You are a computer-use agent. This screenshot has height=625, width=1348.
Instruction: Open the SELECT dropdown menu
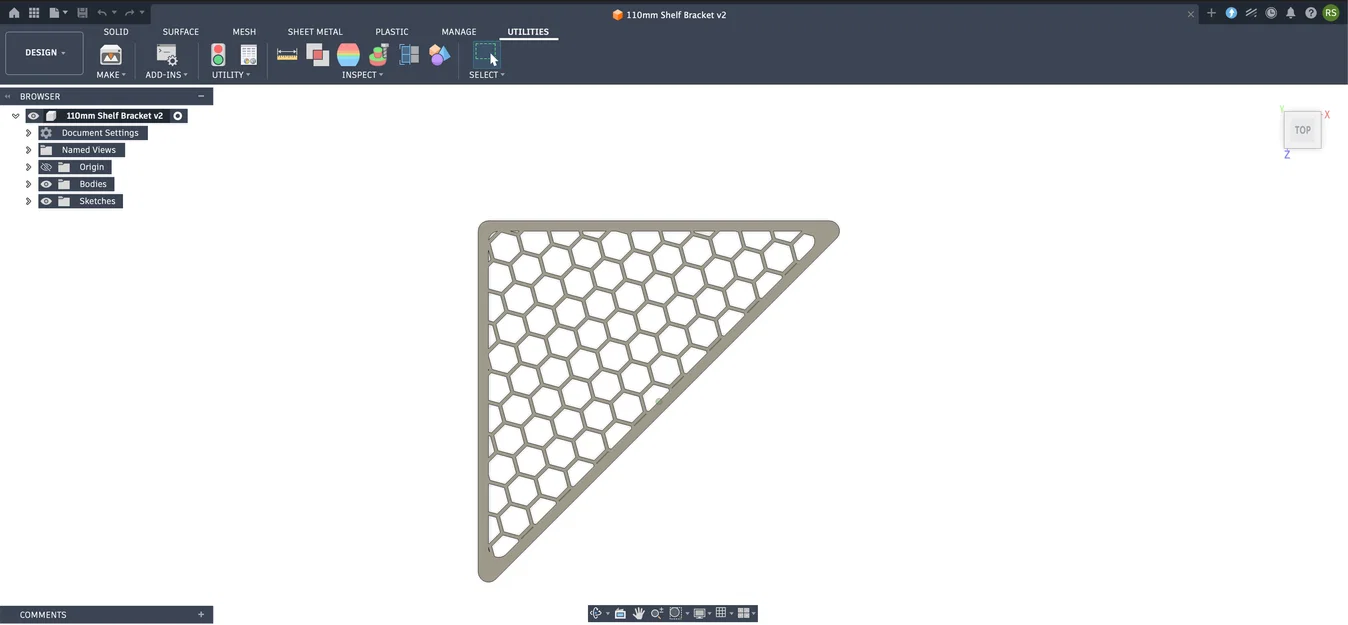pyautogui.click(x=487, y=75)
